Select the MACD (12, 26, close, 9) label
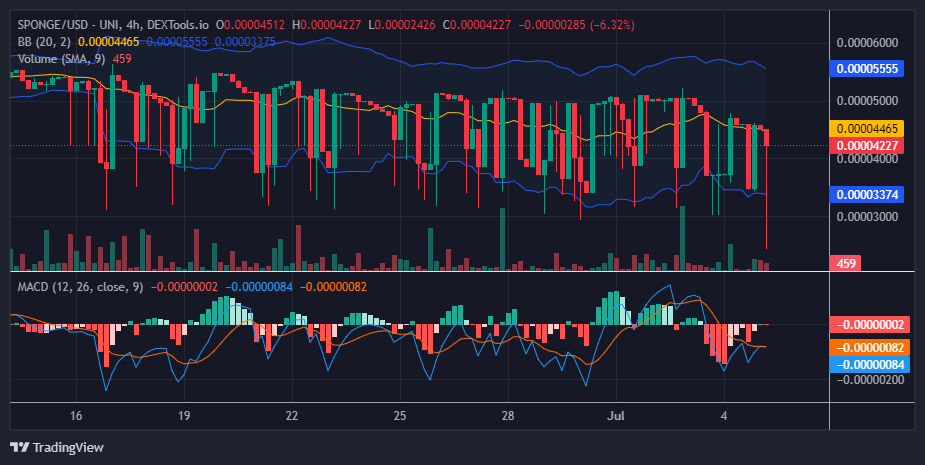The height and width of the screenshot is (465, 925). tap(80, 287)
